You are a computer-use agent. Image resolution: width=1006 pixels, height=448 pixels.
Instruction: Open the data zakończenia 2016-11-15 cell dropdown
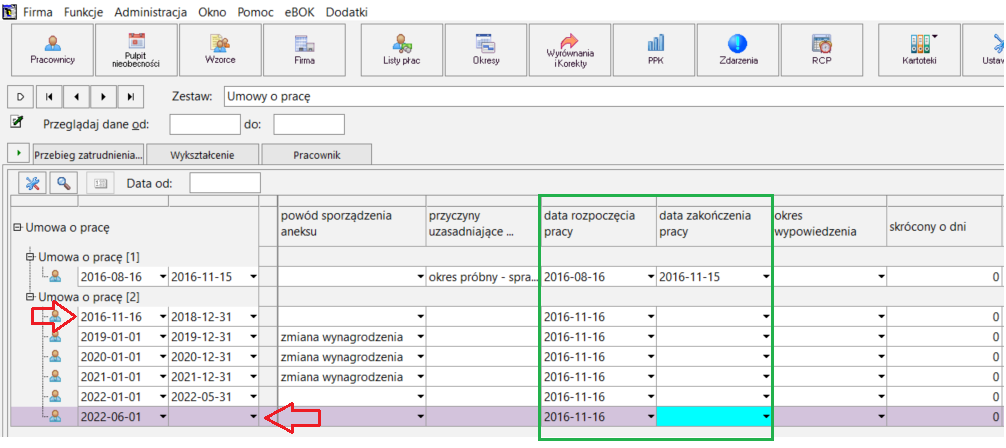tap(765, 277)
